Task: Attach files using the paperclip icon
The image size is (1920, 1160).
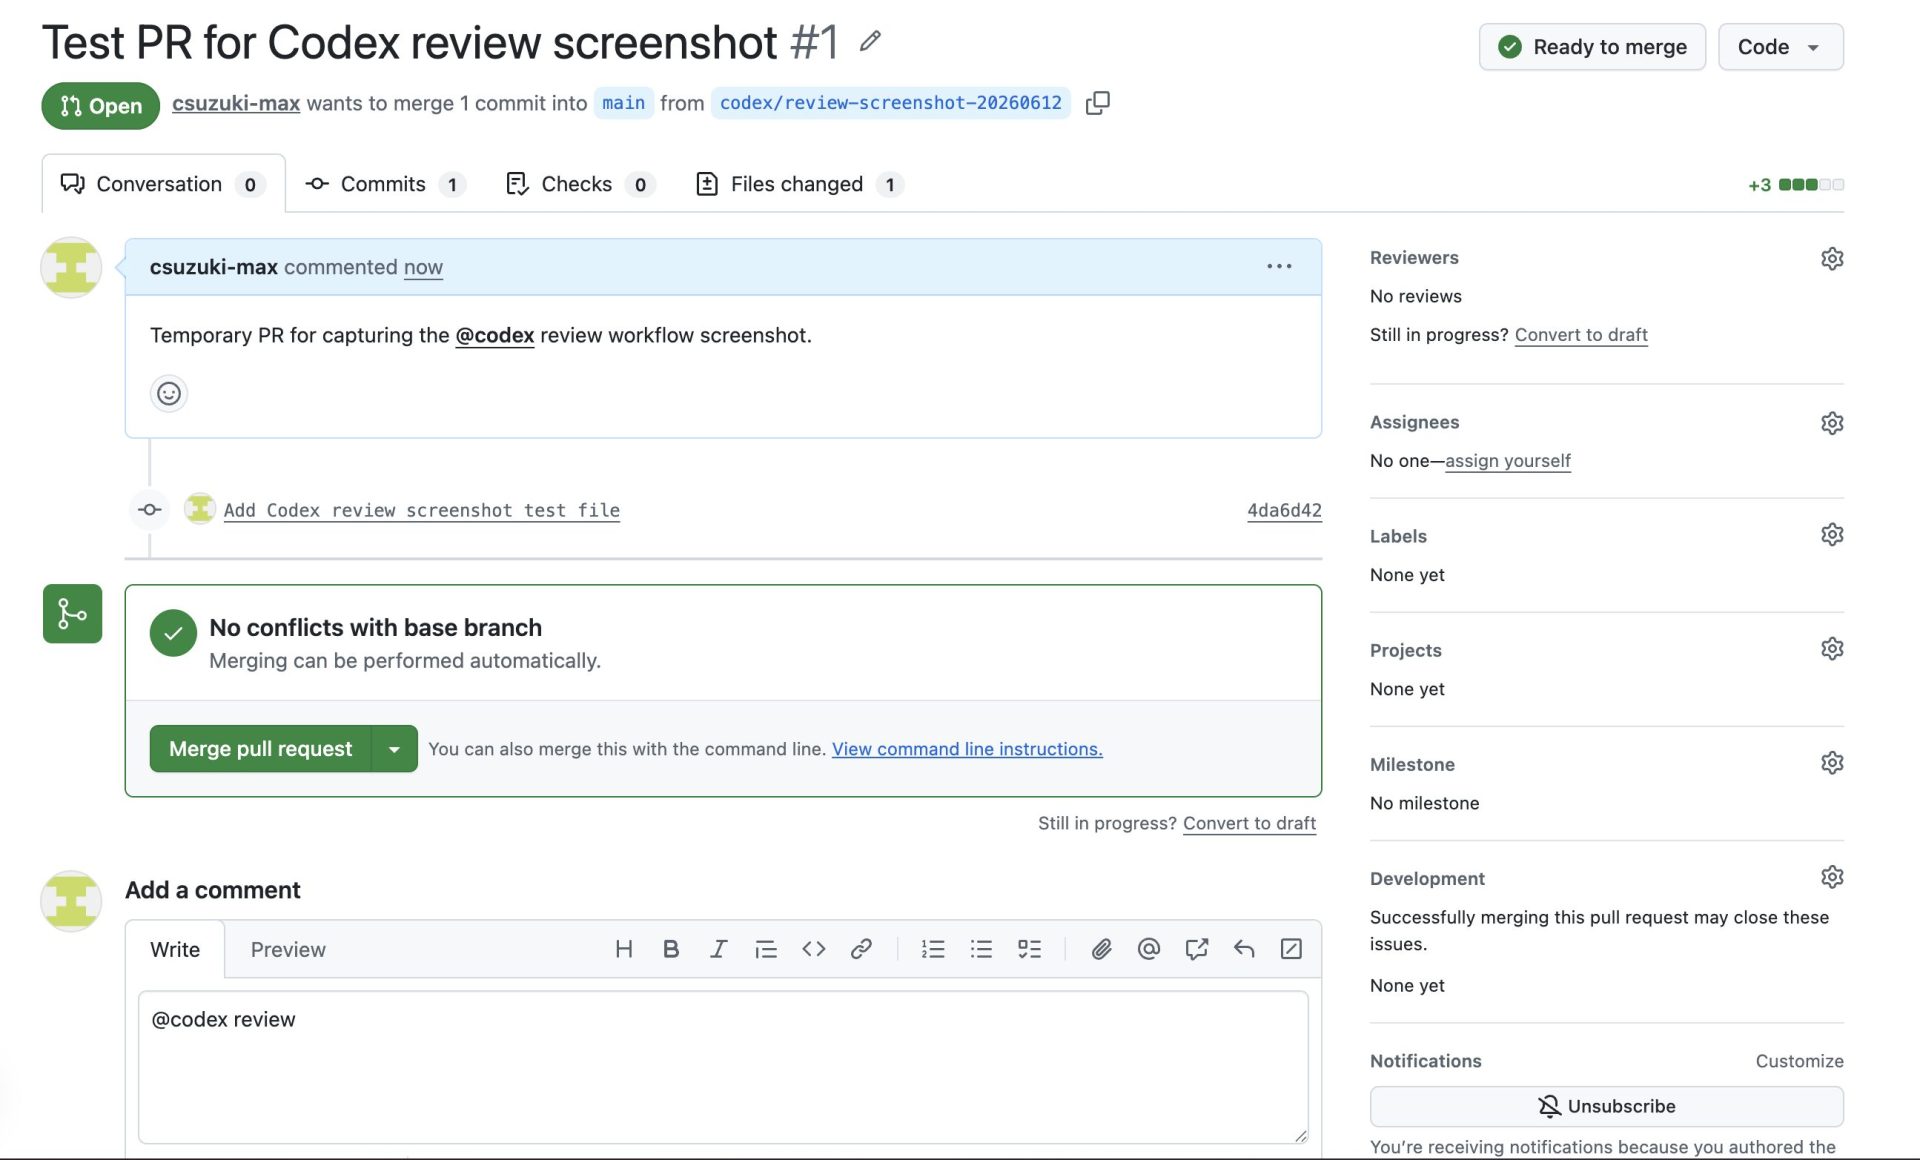Action: pos(1101,949)
